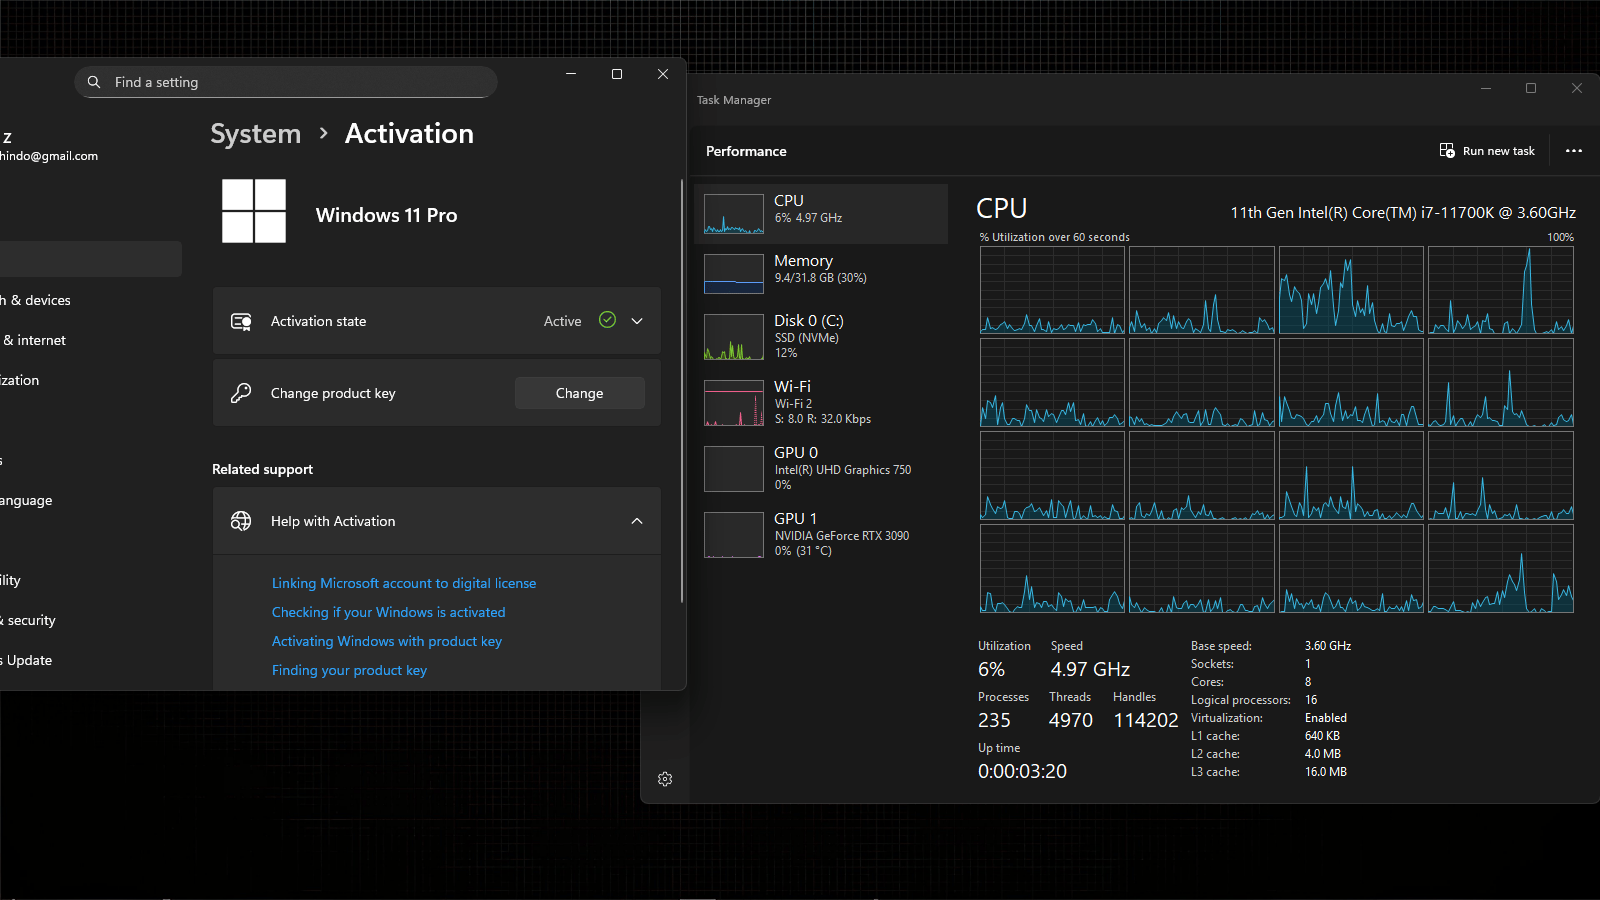This screenshot has height=900, width=1600.
Task: Open Privacy & security settings
Action: pyautogui.click(x=29, y=620)
